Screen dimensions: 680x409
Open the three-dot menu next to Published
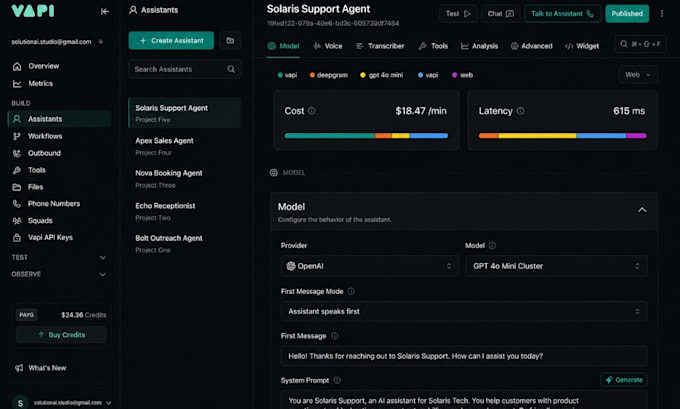coord(662,13)
